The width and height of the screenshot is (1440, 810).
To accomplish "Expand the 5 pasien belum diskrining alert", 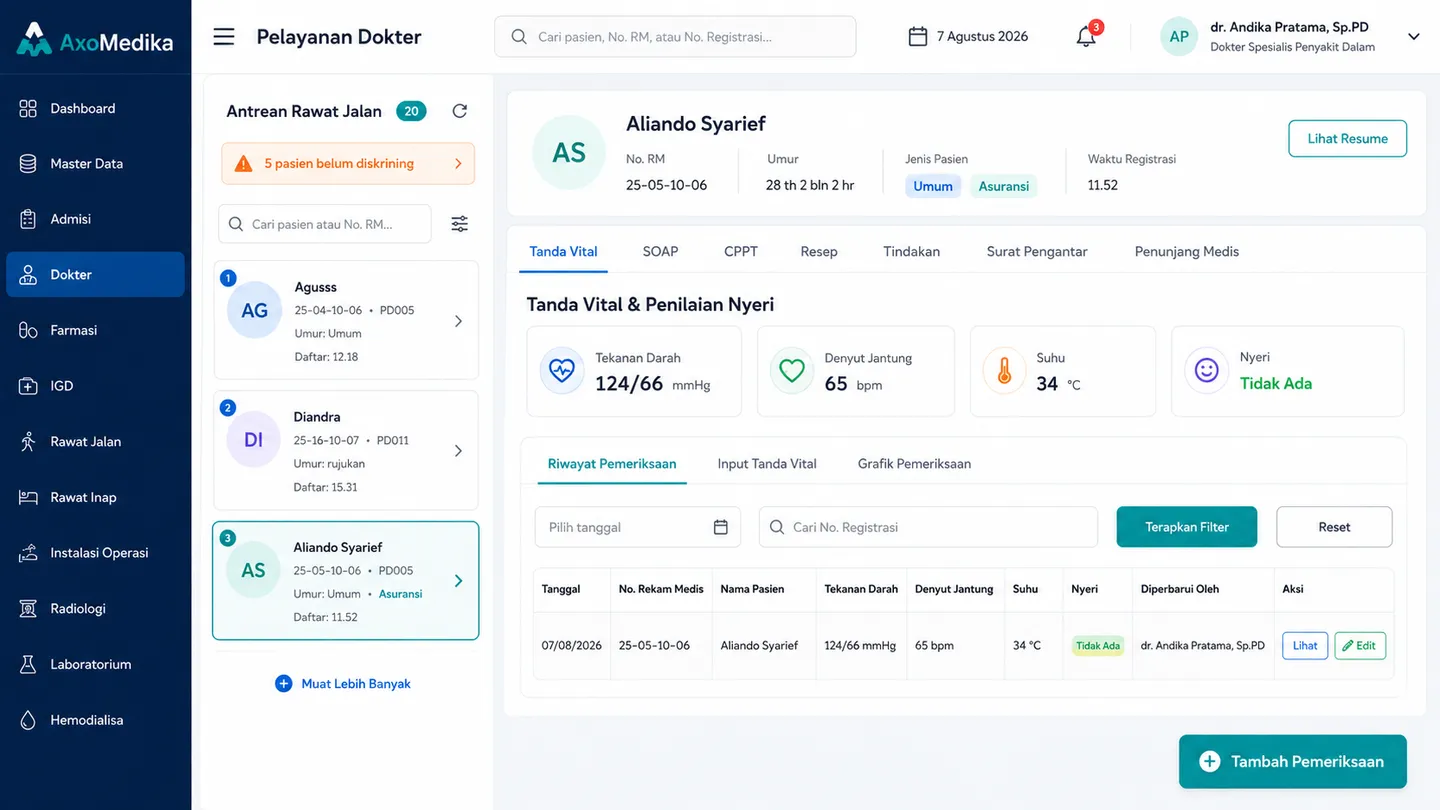I will pyautogui.click(x=348, y=164).
